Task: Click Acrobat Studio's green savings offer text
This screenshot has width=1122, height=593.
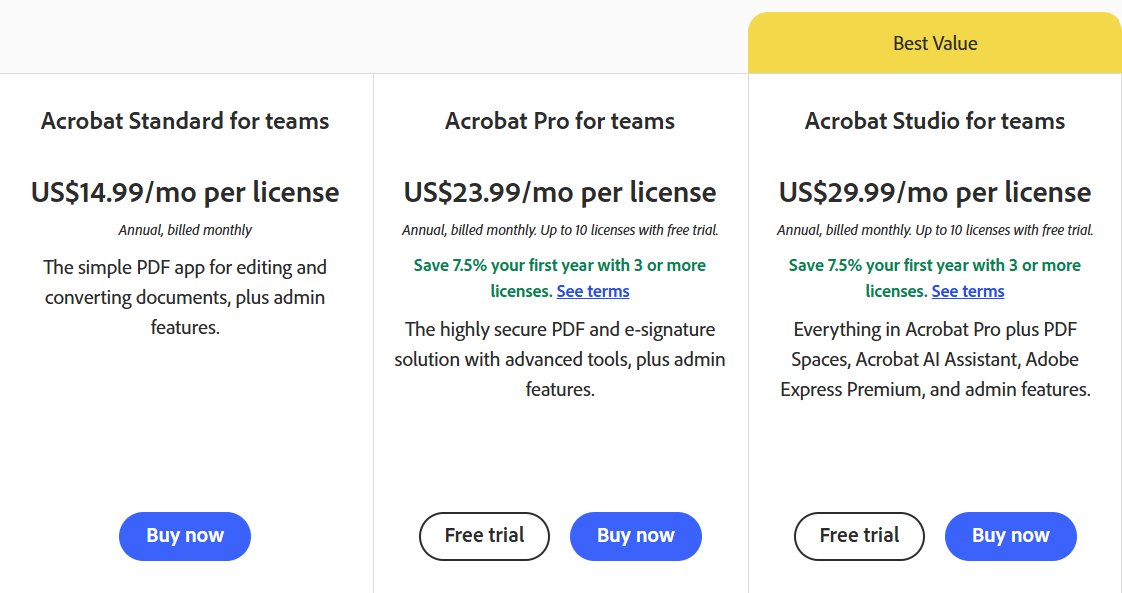Action: point(935,266)
